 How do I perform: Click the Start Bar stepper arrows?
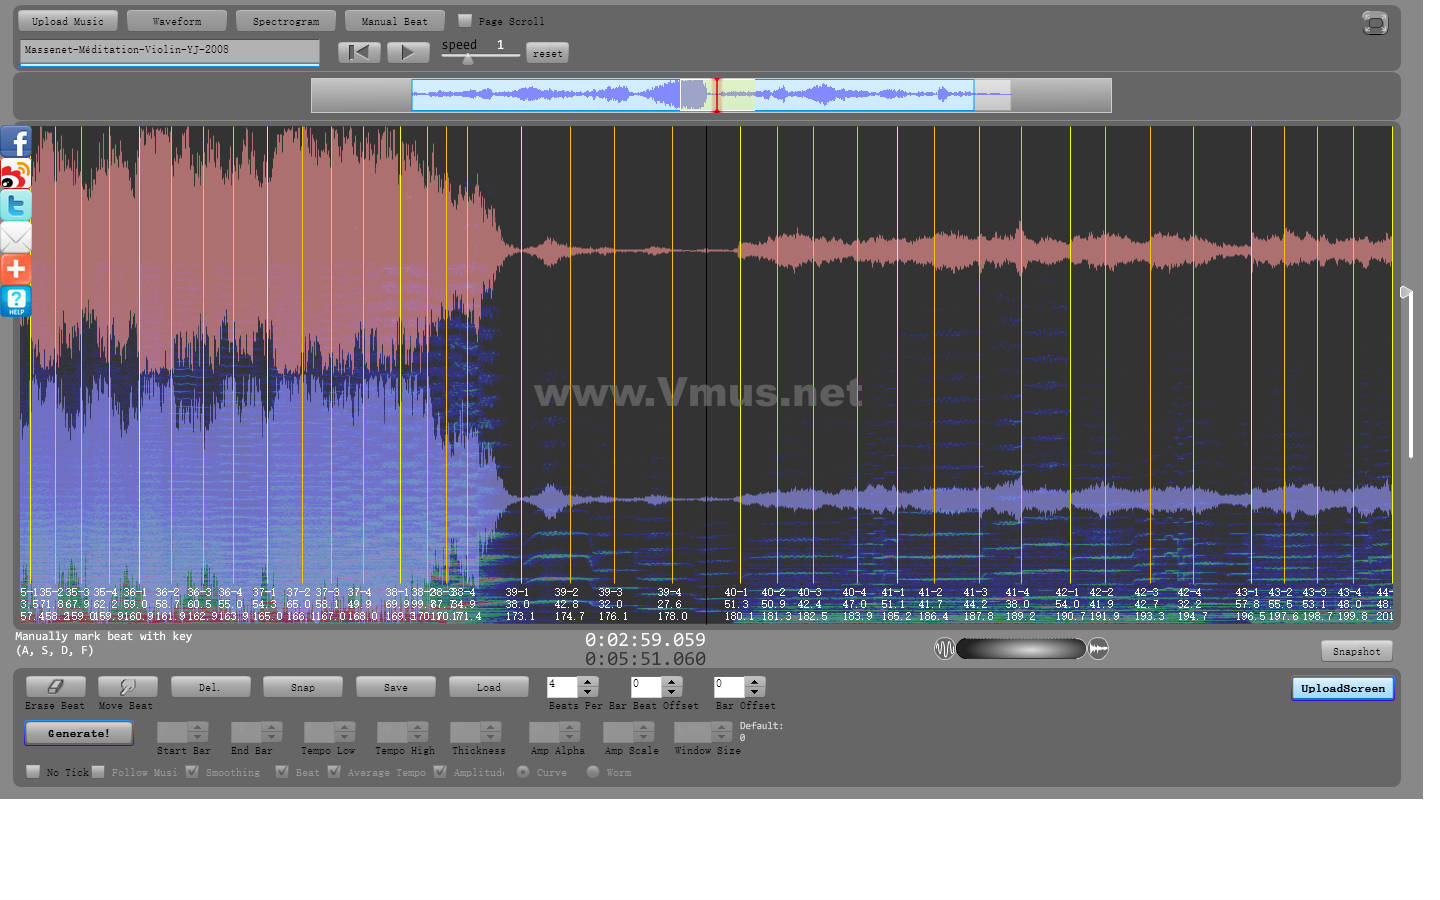[198, 732]
